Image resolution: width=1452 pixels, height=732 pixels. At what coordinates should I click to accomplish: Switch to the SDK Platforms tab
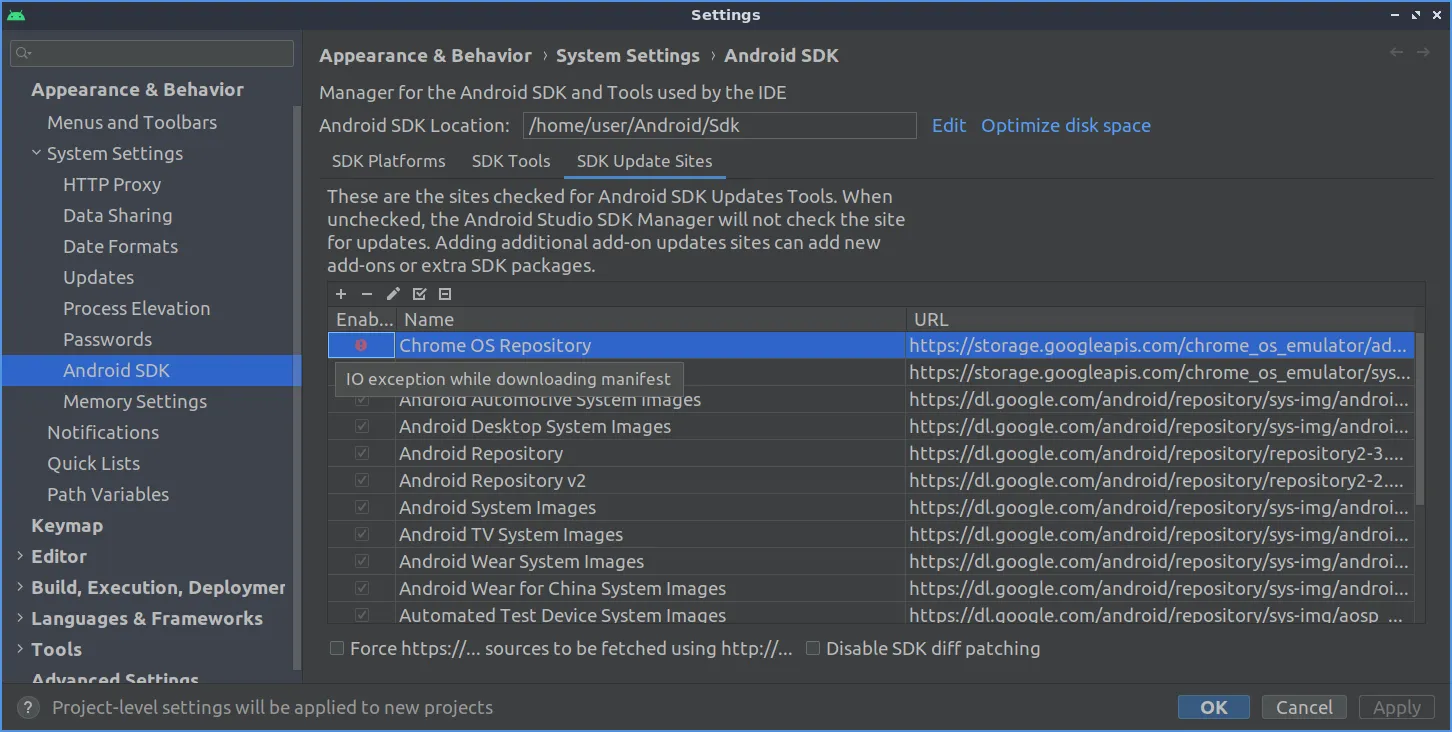click(389, 161)
